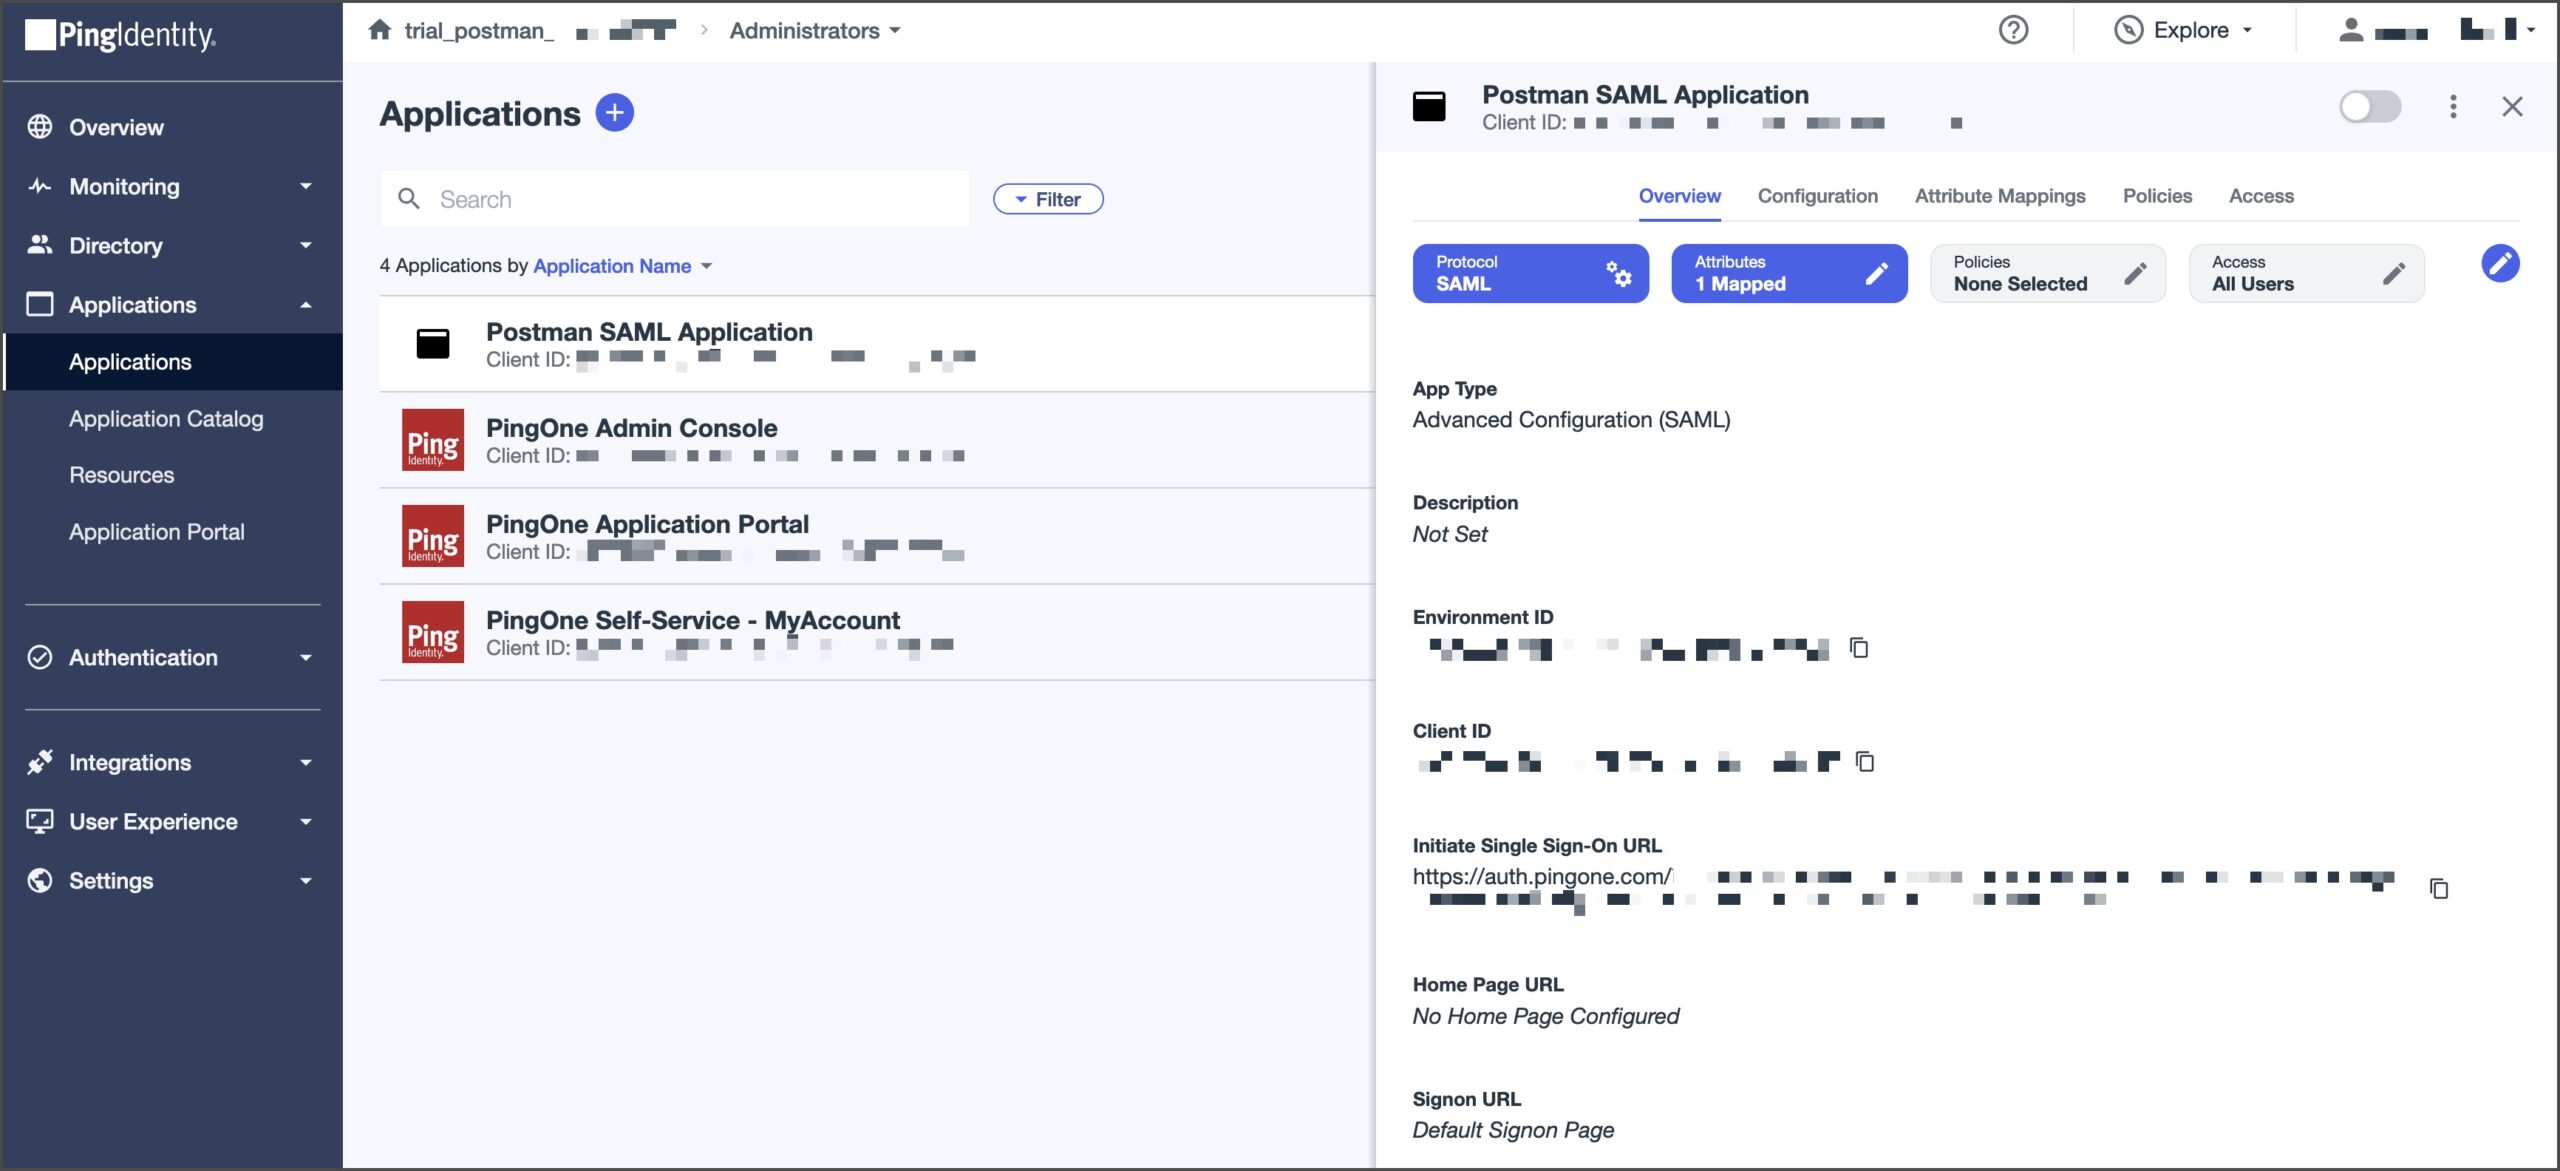Screen dimensions: 2560x1171
Task: Open the three-dot menu for Postman SAML Application
Action: pyautogui.click(x=2452, y=106)
